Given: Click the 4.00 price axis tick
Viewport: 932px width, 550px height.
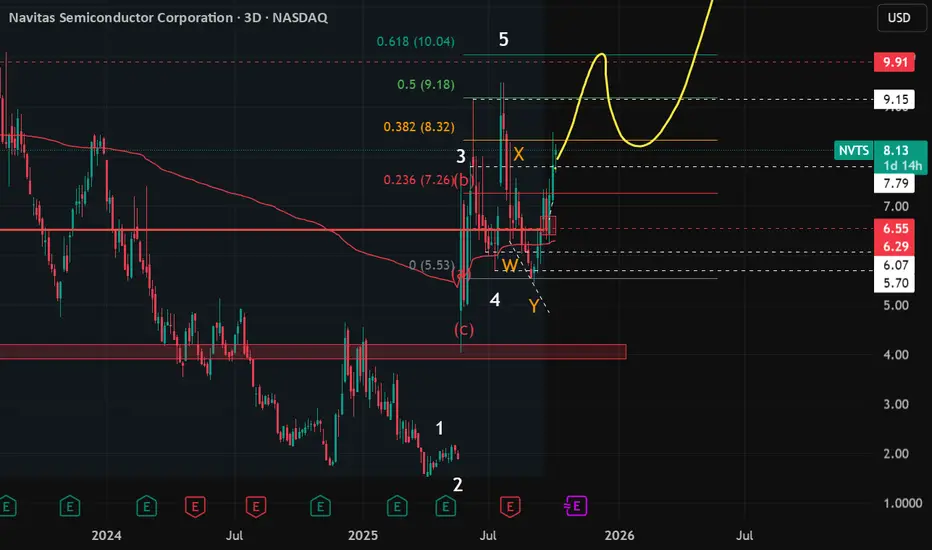Looking at the screenshot, I should click(896, 355).
